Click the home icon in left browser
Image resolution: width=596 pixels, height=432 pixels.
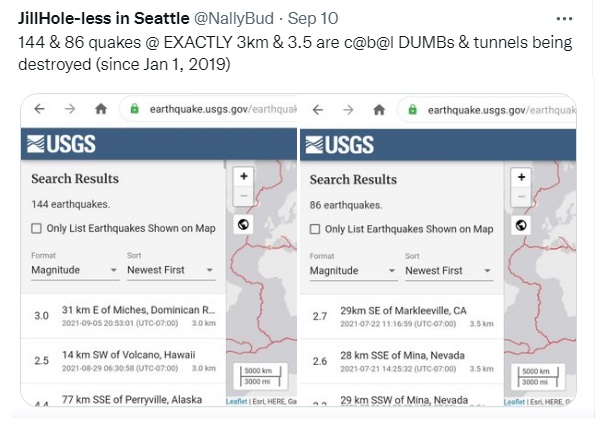pyautogui.click(x=101, y=109)
